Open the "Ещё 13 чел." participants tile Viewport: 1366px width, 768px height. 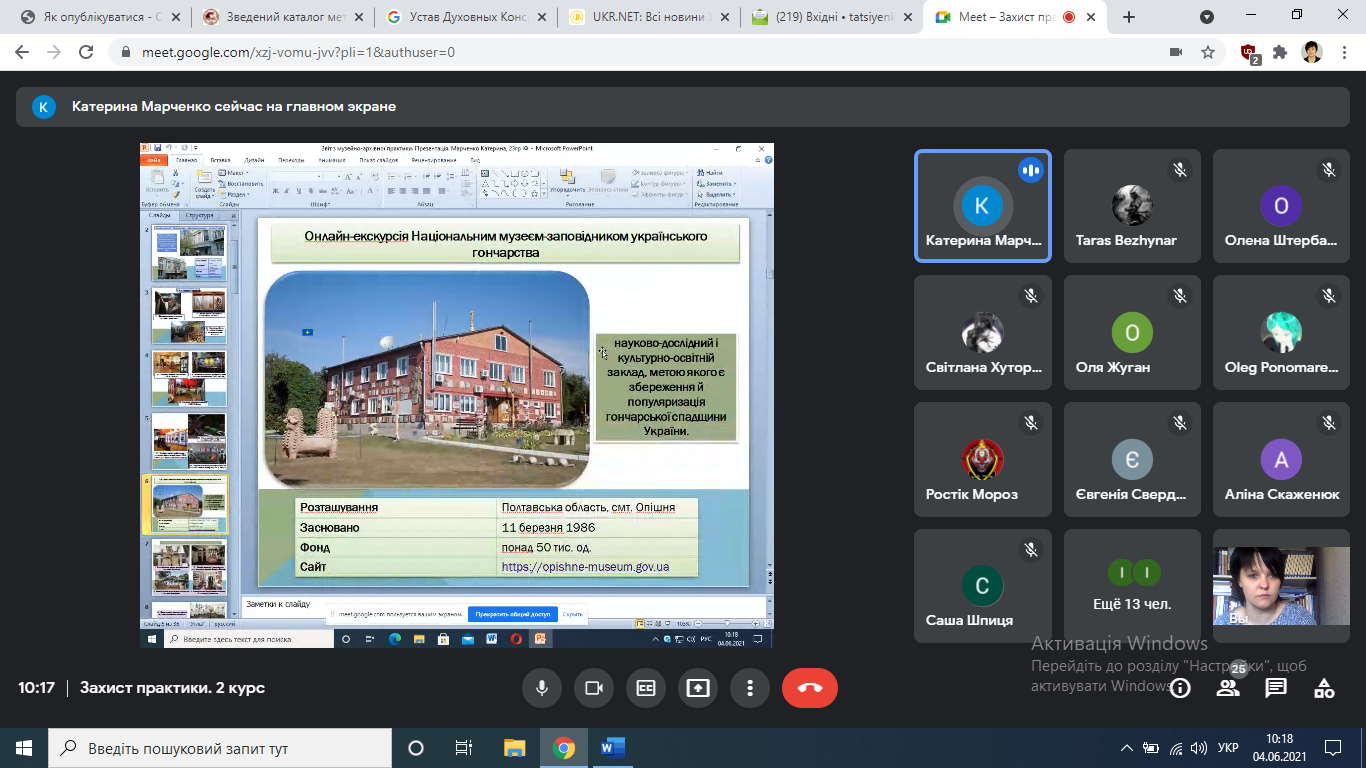point(1132,586)
